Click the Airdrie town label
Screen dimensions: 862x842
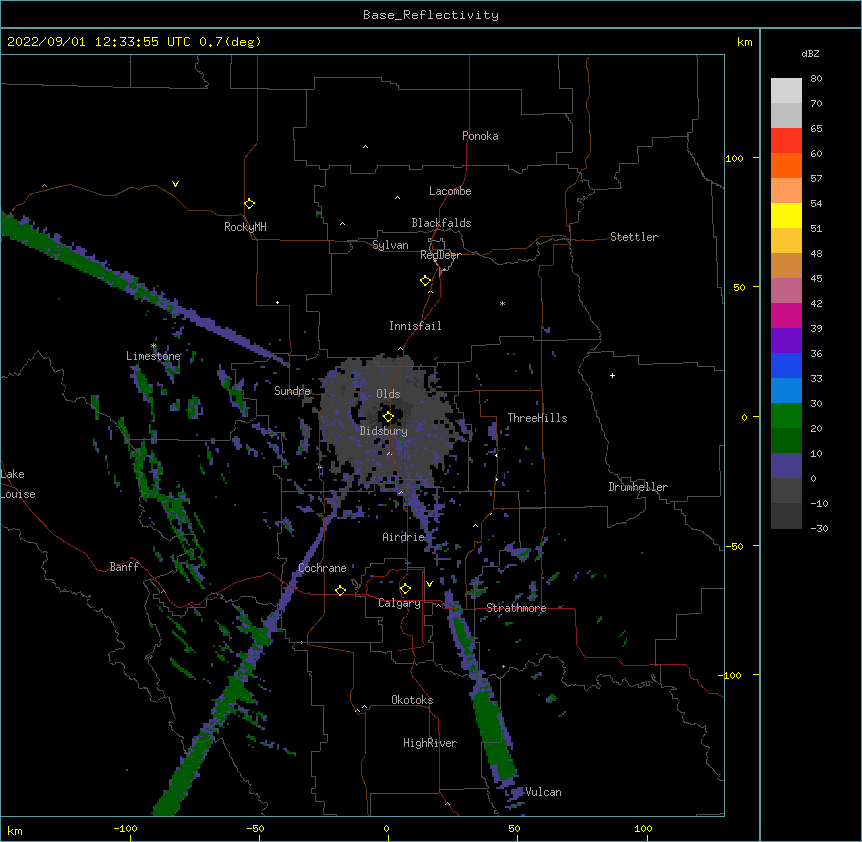click(x=404, y=537)
